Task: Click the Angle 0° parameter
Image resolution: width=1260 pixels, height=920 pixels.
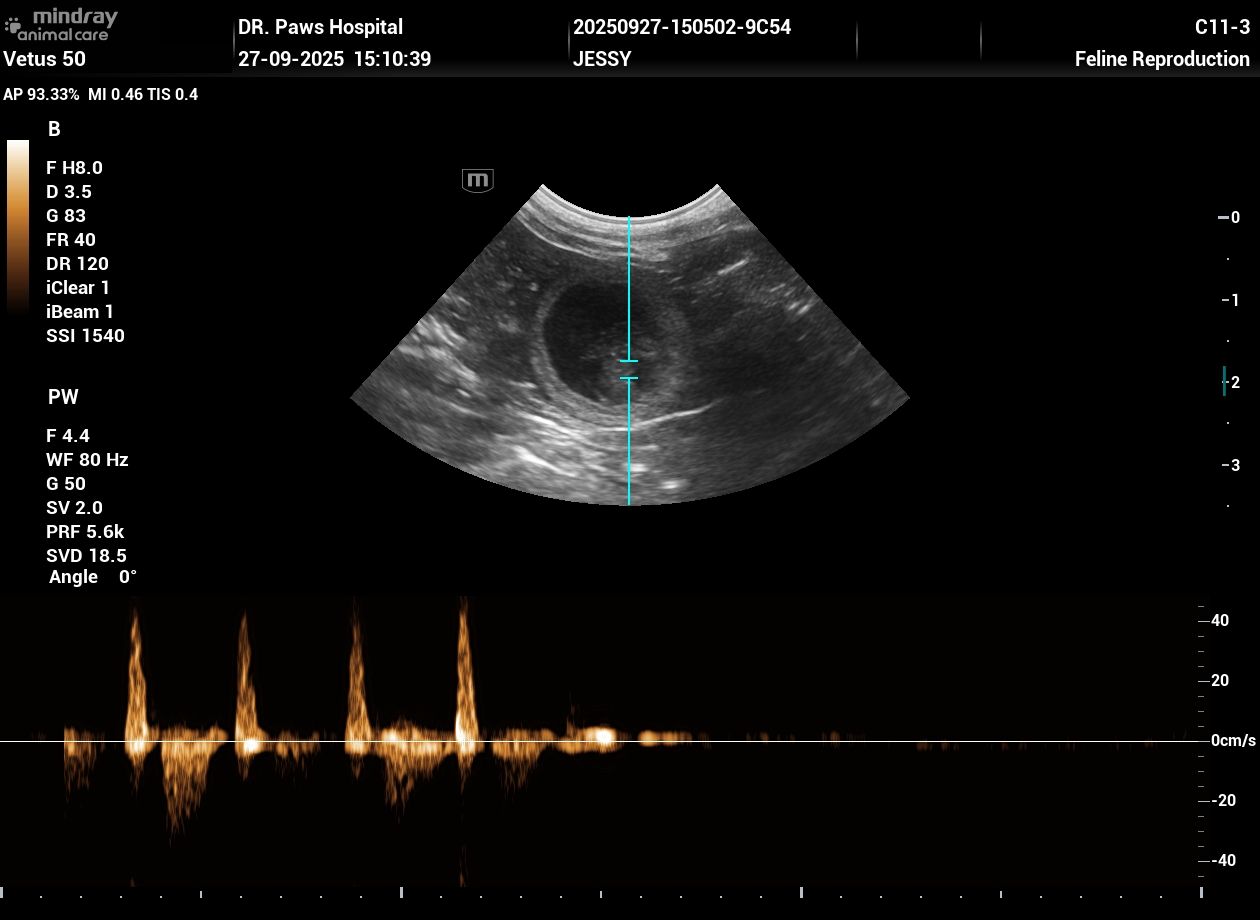Action: point(92,577)
